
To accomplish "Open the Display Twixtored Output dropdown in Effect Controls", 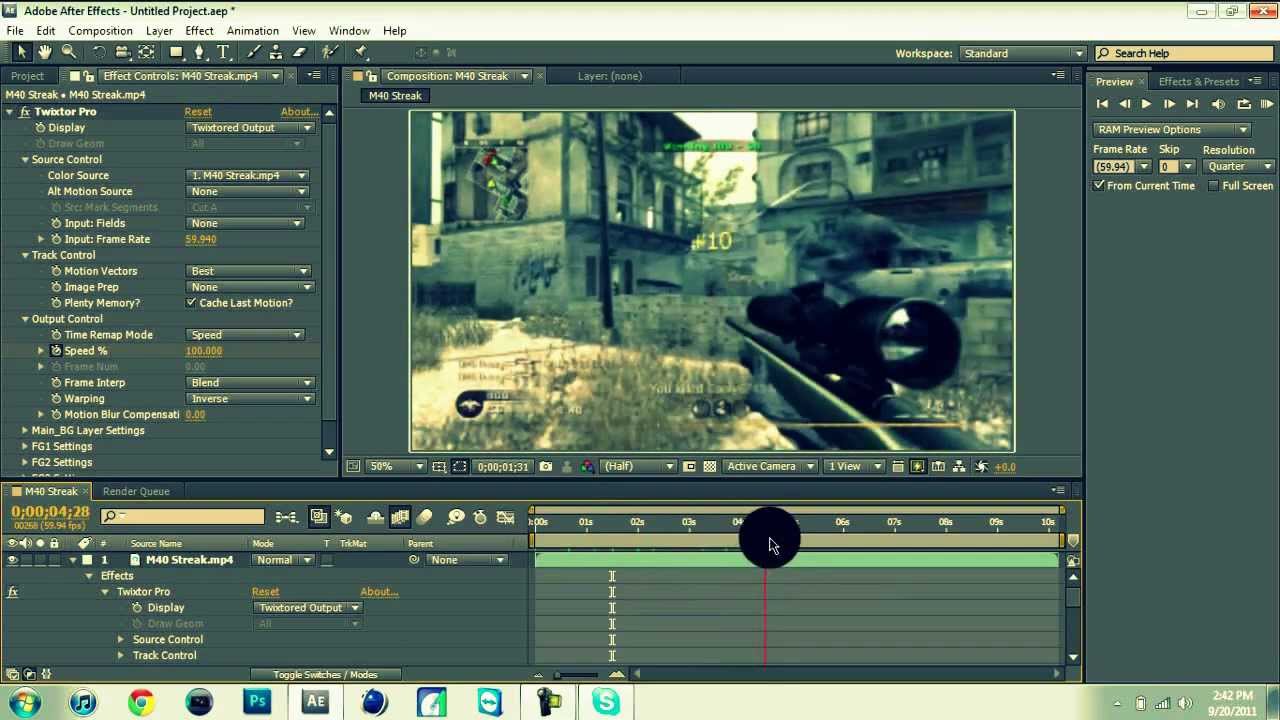I will (x=250, y=128).
